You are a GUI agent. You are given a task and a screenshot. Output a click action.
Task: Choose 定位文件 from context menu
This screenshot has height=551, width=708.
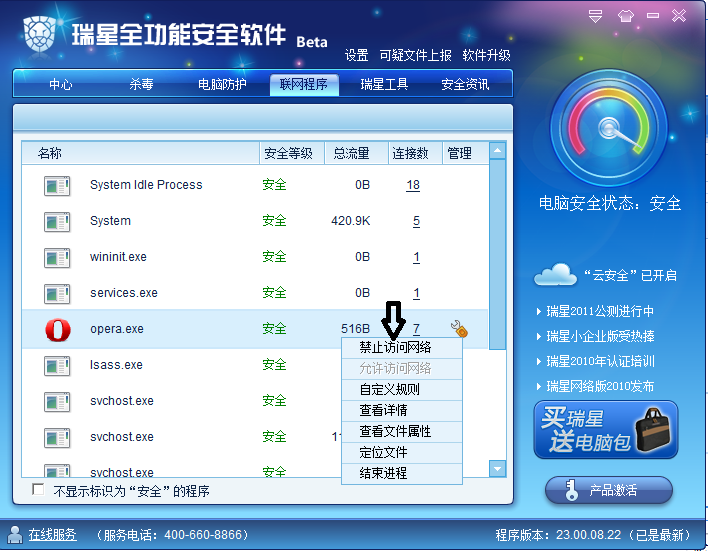[x=402, y=453]
